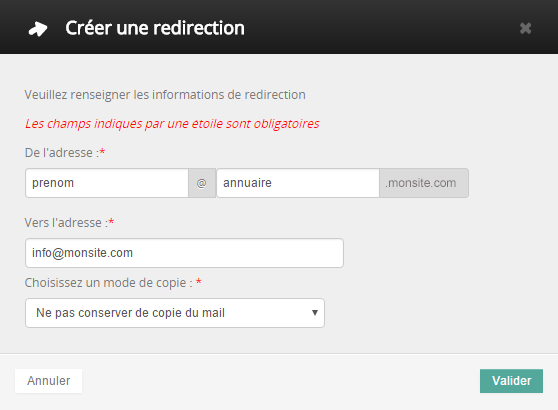Click into the info@monsite.com destination field

pyautogui.click(x=184, y=253)
